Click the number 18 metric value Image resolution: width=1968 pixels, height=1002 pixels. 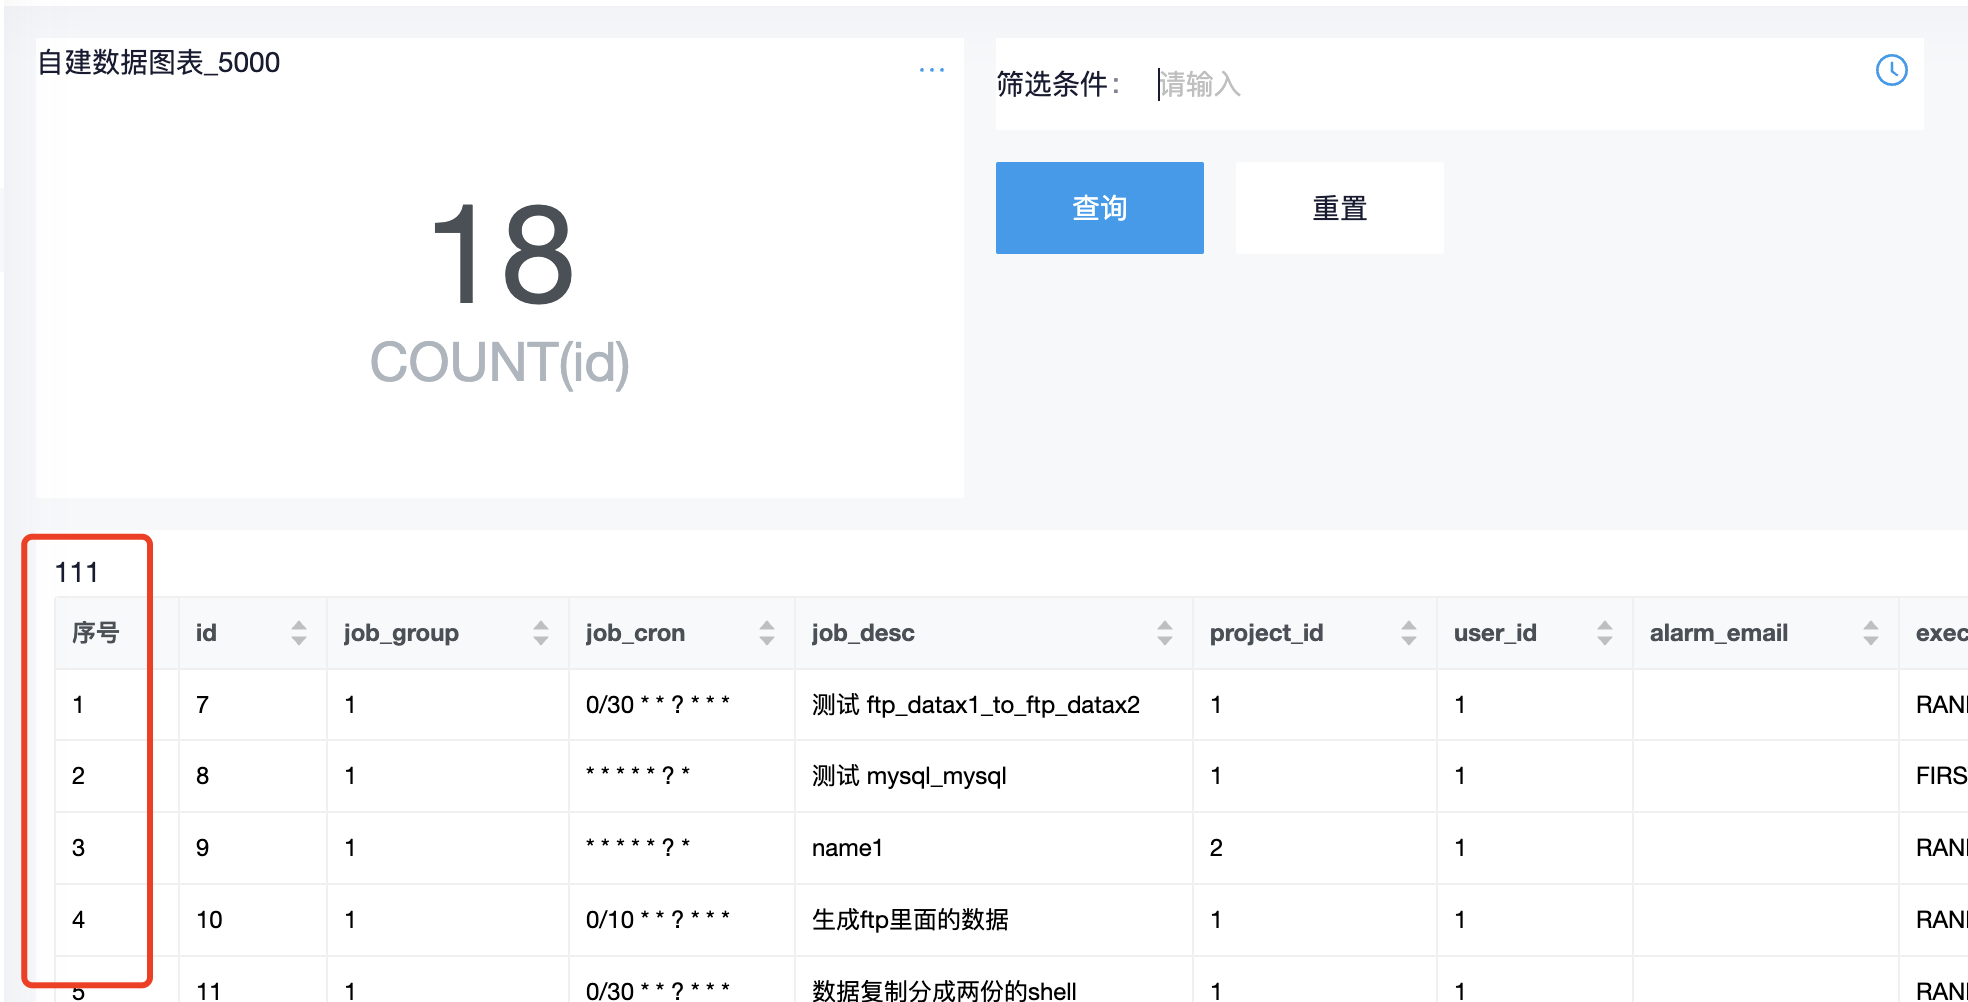tap(502, 254)
